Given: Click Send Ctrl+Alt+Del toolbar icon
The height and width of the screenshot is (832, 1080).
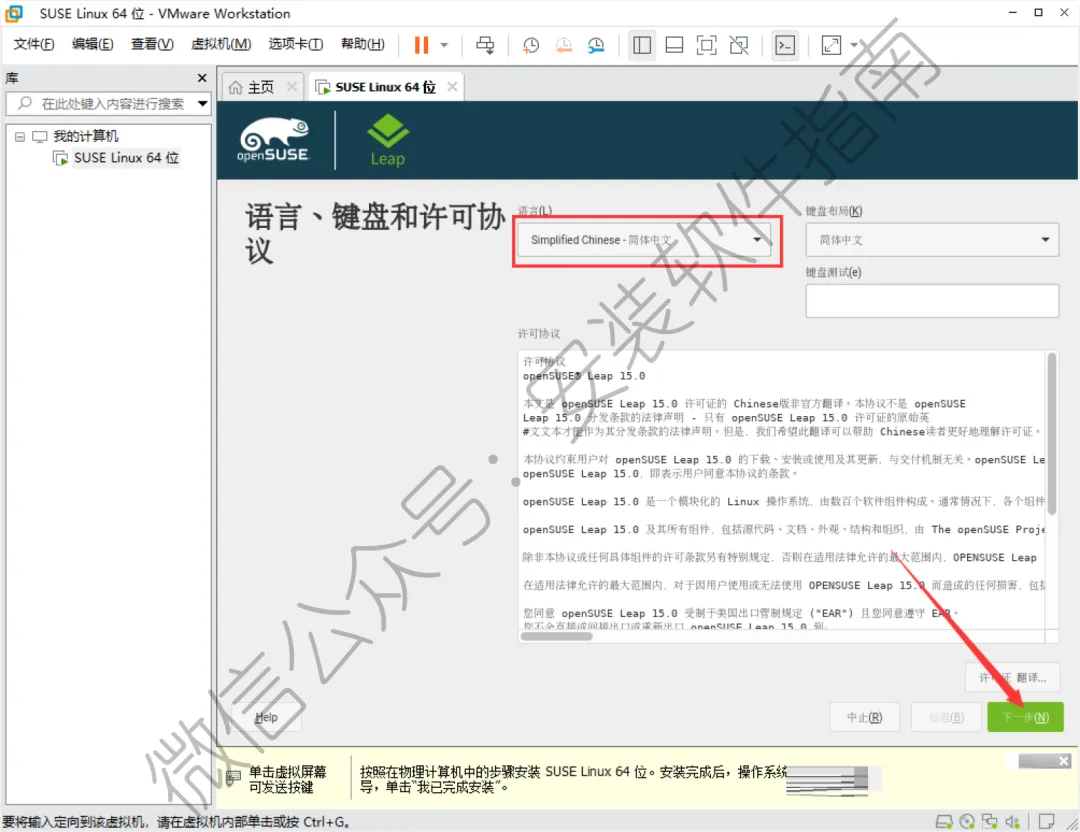Looking at the screenshot, I should click(485, 45).
